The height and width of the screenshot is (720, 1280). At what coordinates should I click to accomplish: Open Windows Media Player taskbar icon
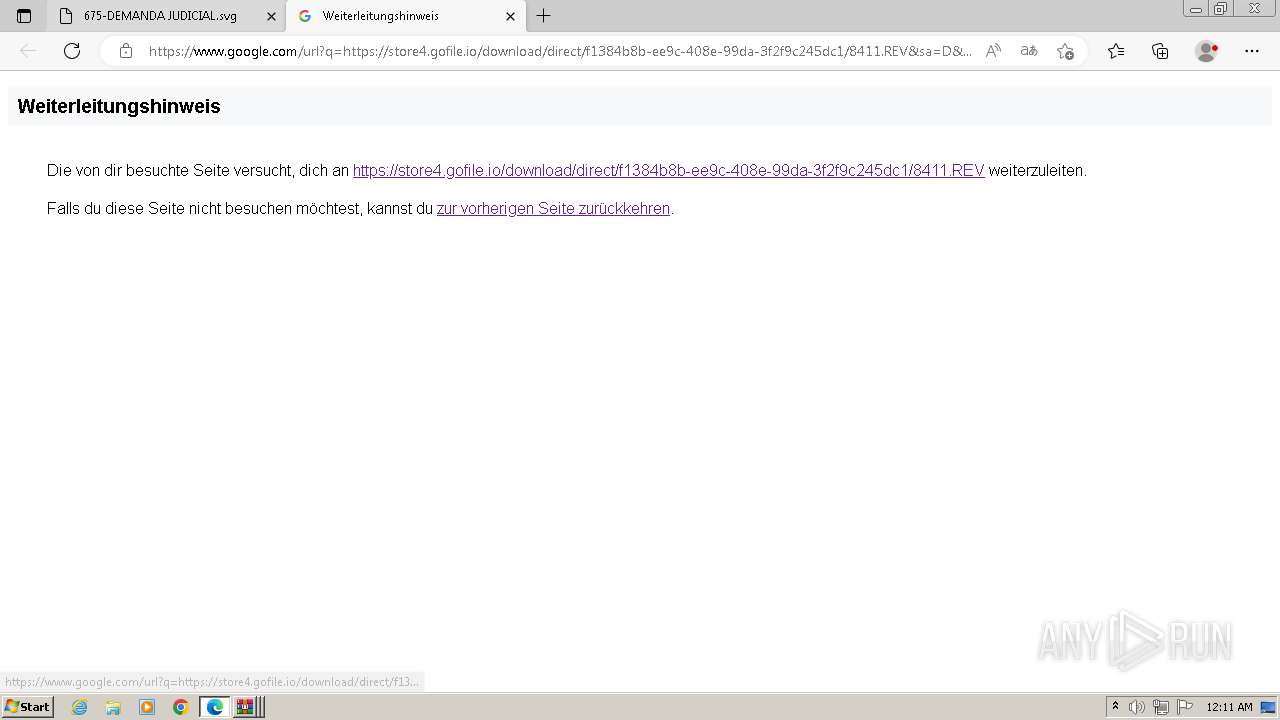click(x=147, y=707)
